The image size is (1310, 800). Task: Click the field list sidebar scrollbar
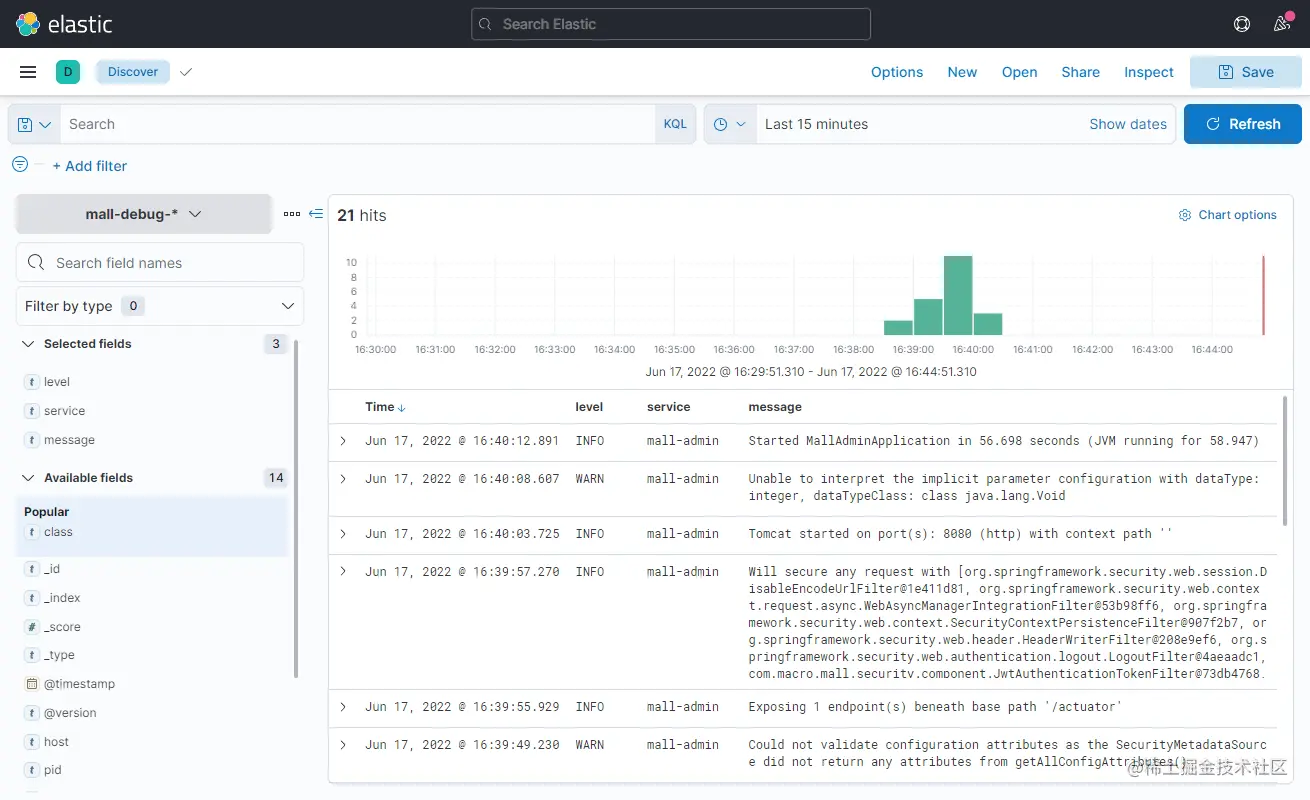[x=295, y=508]
